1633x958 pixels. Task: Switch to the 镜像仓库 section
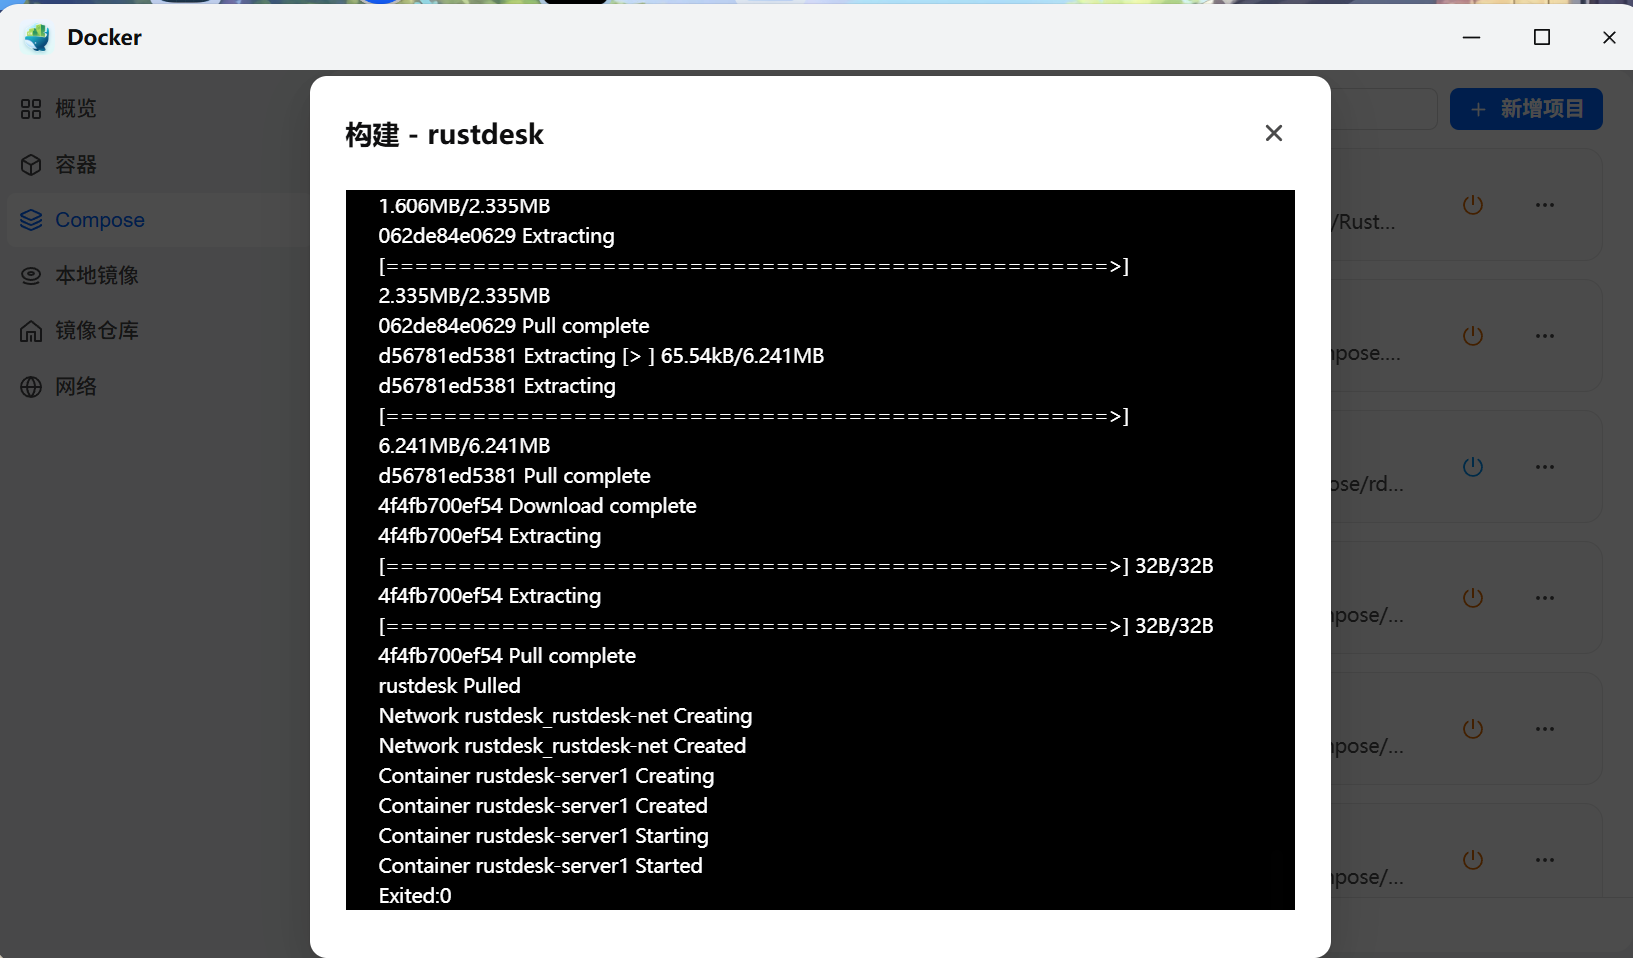[96, 331]
